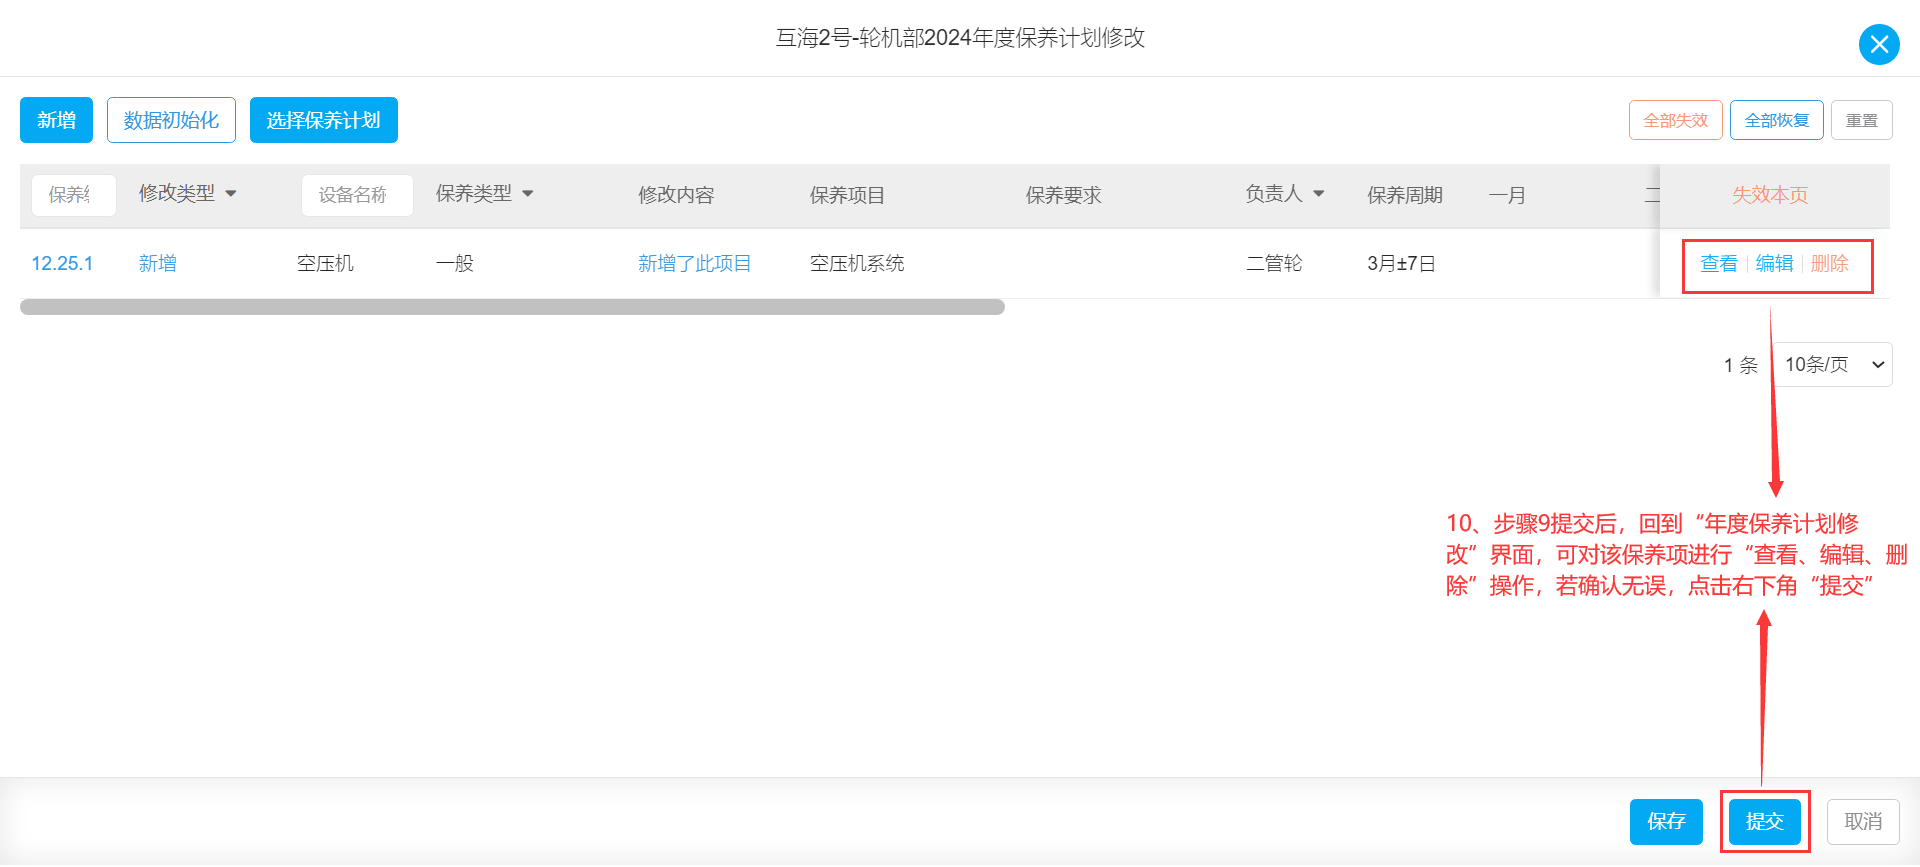Click the 取消 button
This screenshot has height=867, width=1920.
point(1863,821)
